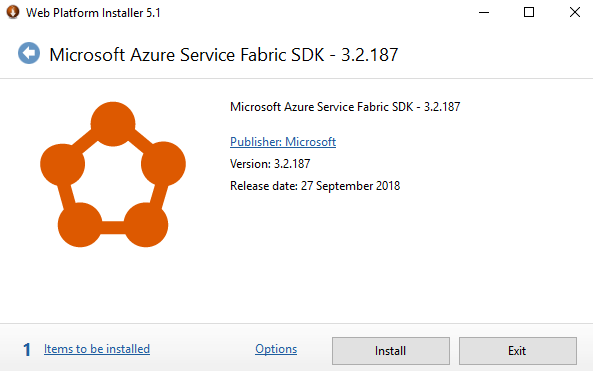Close the Web Platform Installer window
Viewport: 593px width, 371px height.
pos(574,12)
